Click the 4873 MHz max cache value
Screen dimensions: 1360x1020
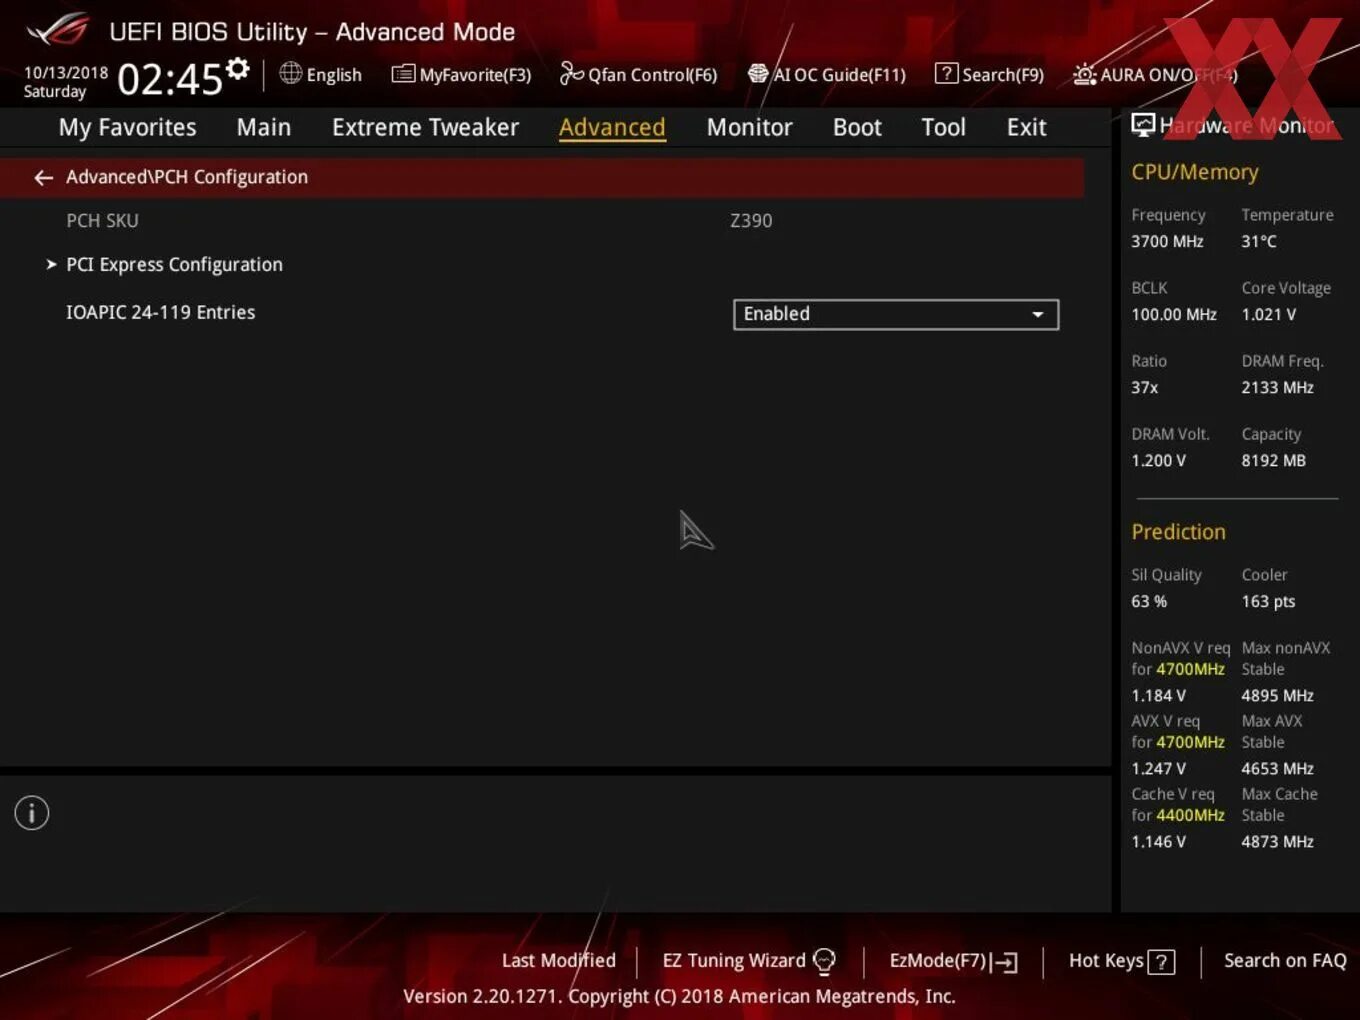pos(1277,841)
